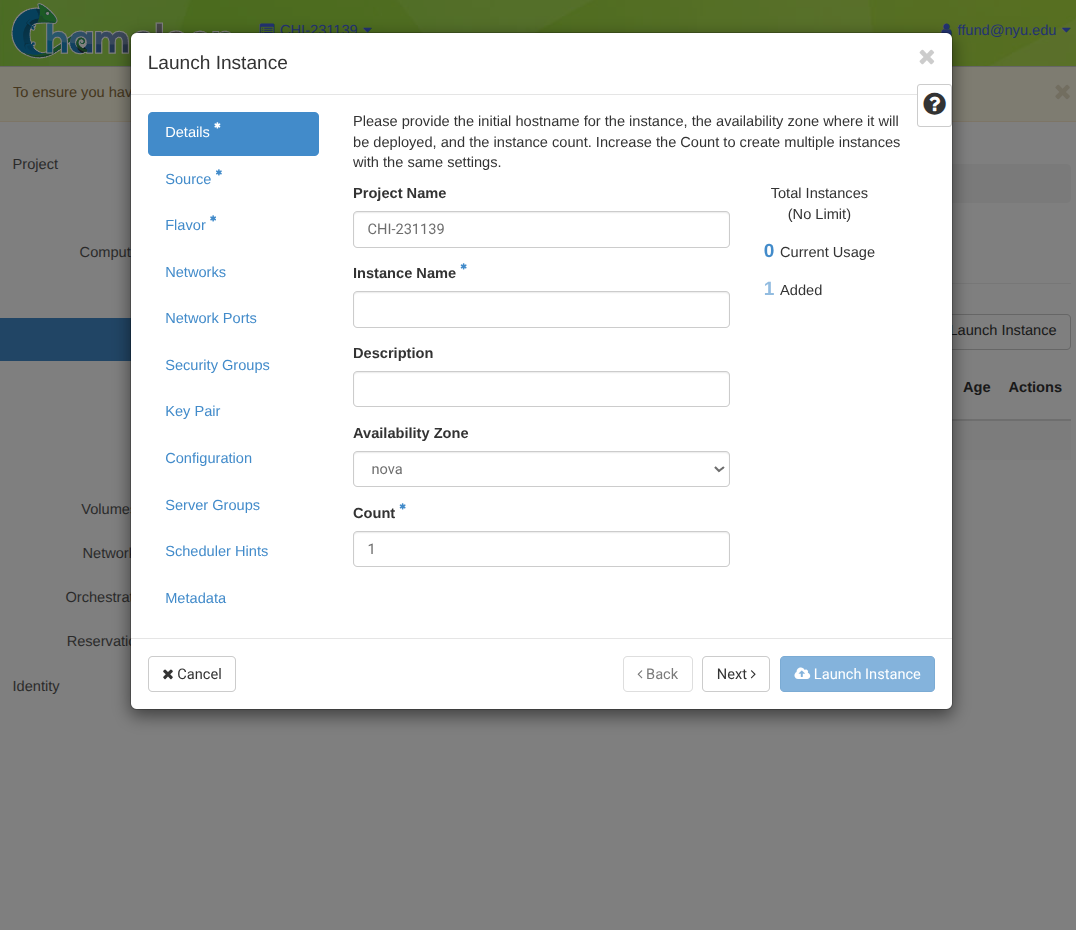Select the Security Groups step
This screenshot has width=1076, height=930.
point(217,365)
